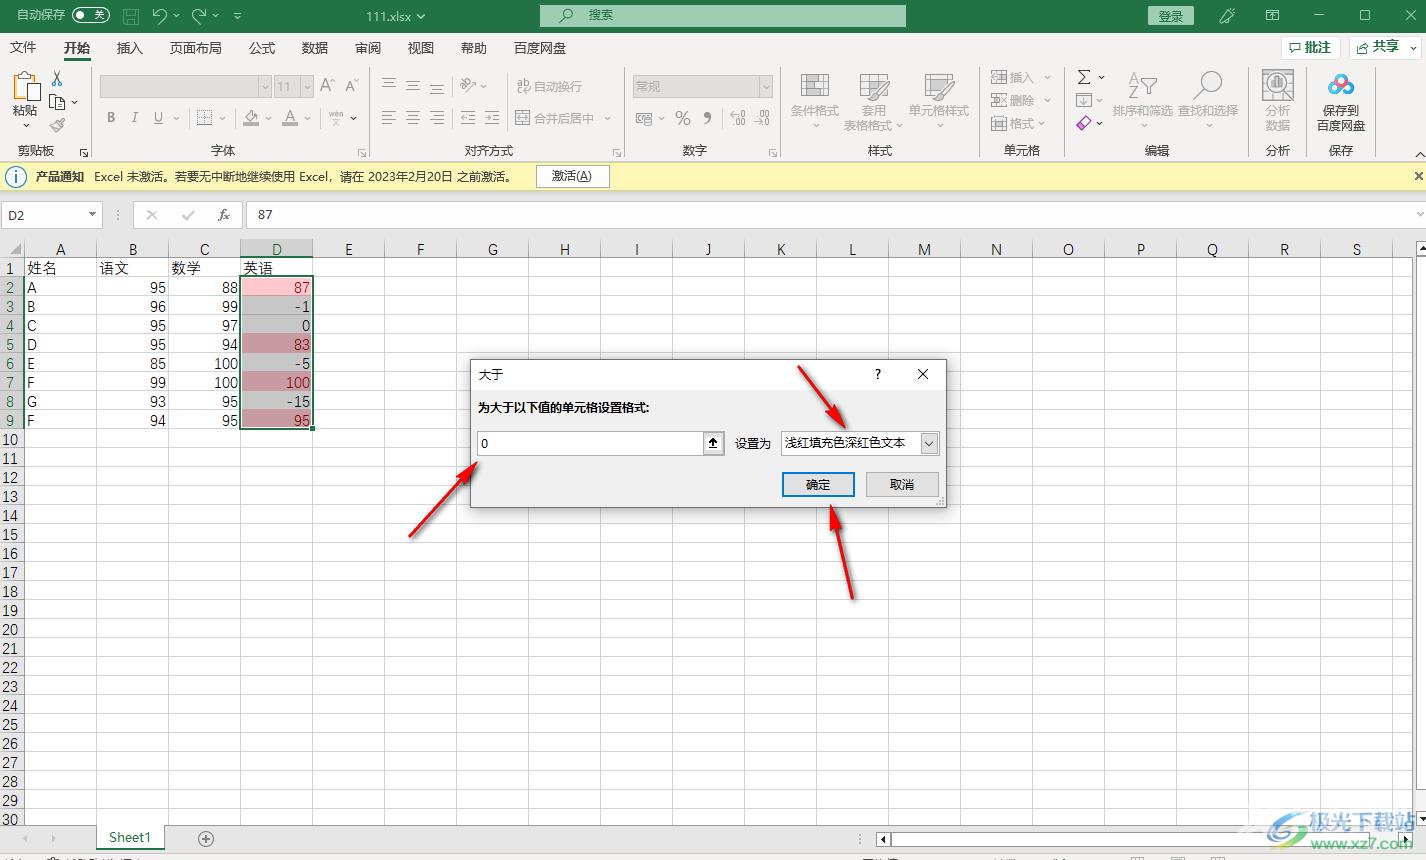The height and width of the screenshot is (860, 1426).
Task: Click the 激活(A) activate button
Action: (x=572, y=176)
